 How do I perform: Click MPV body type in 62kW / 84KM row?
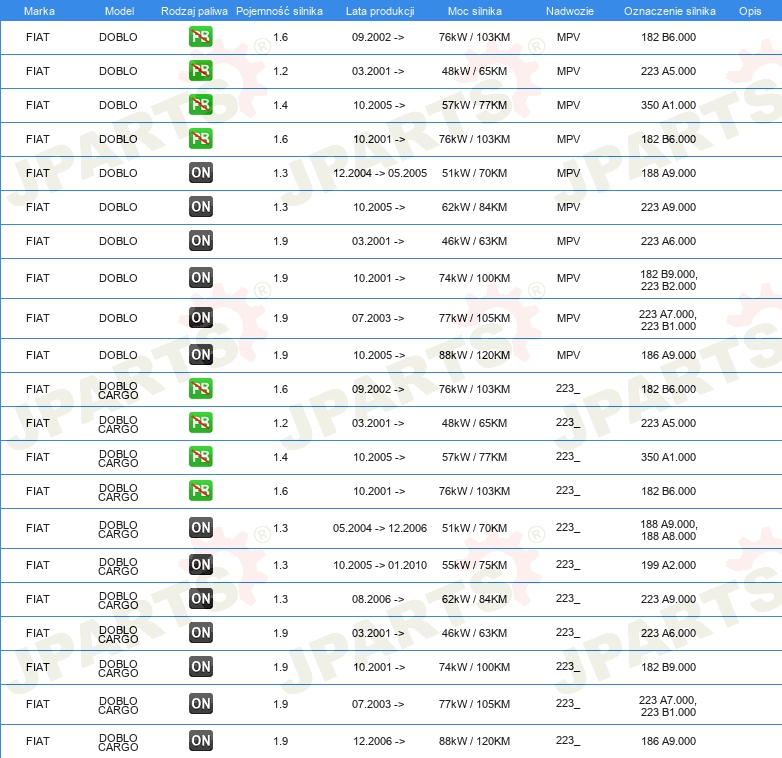pos(569,207)
